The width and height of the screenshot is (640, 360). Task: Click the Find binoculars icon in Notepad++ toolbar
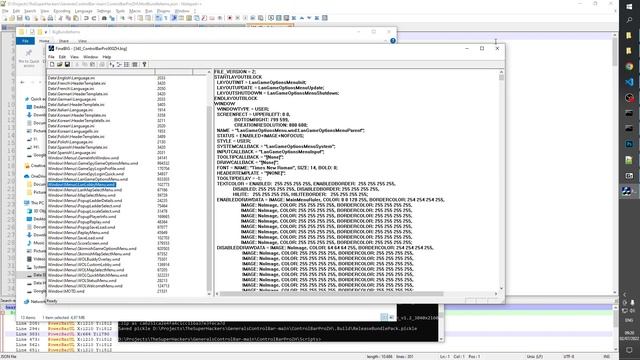pos(104,18)
